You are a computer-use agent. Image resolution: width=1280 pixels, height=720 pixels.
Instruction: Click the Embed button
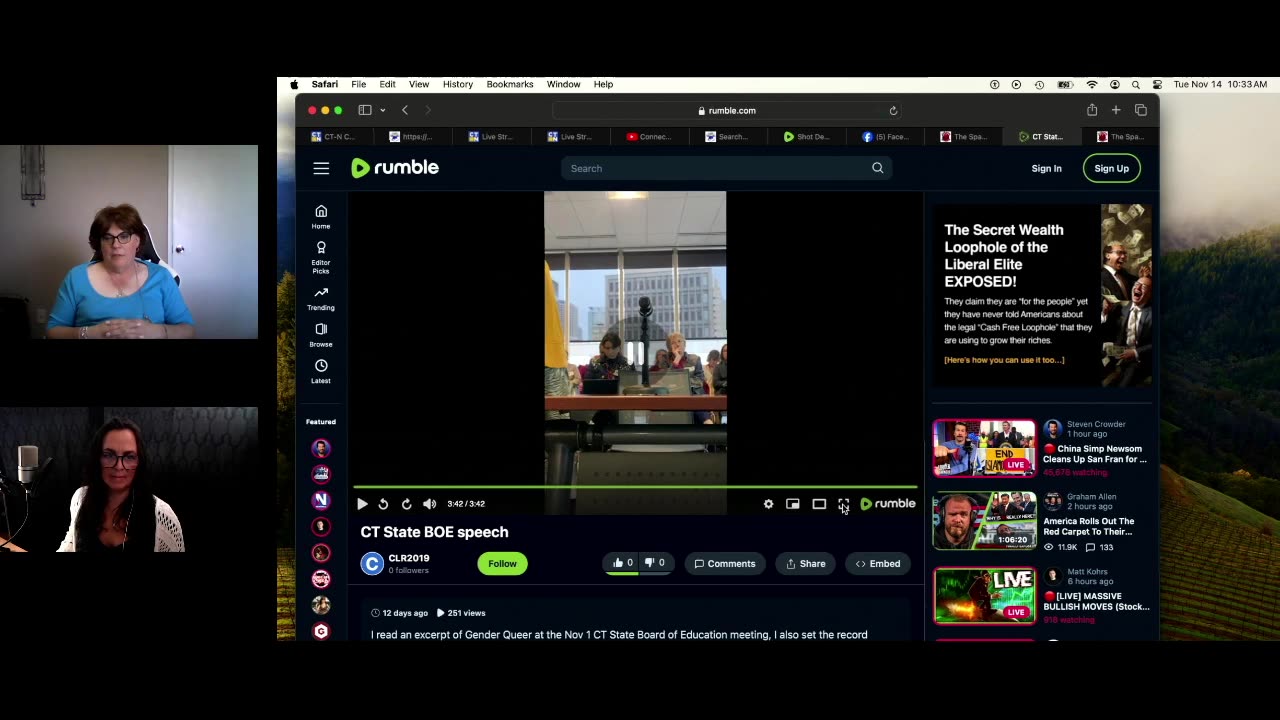tap(878, 563)
